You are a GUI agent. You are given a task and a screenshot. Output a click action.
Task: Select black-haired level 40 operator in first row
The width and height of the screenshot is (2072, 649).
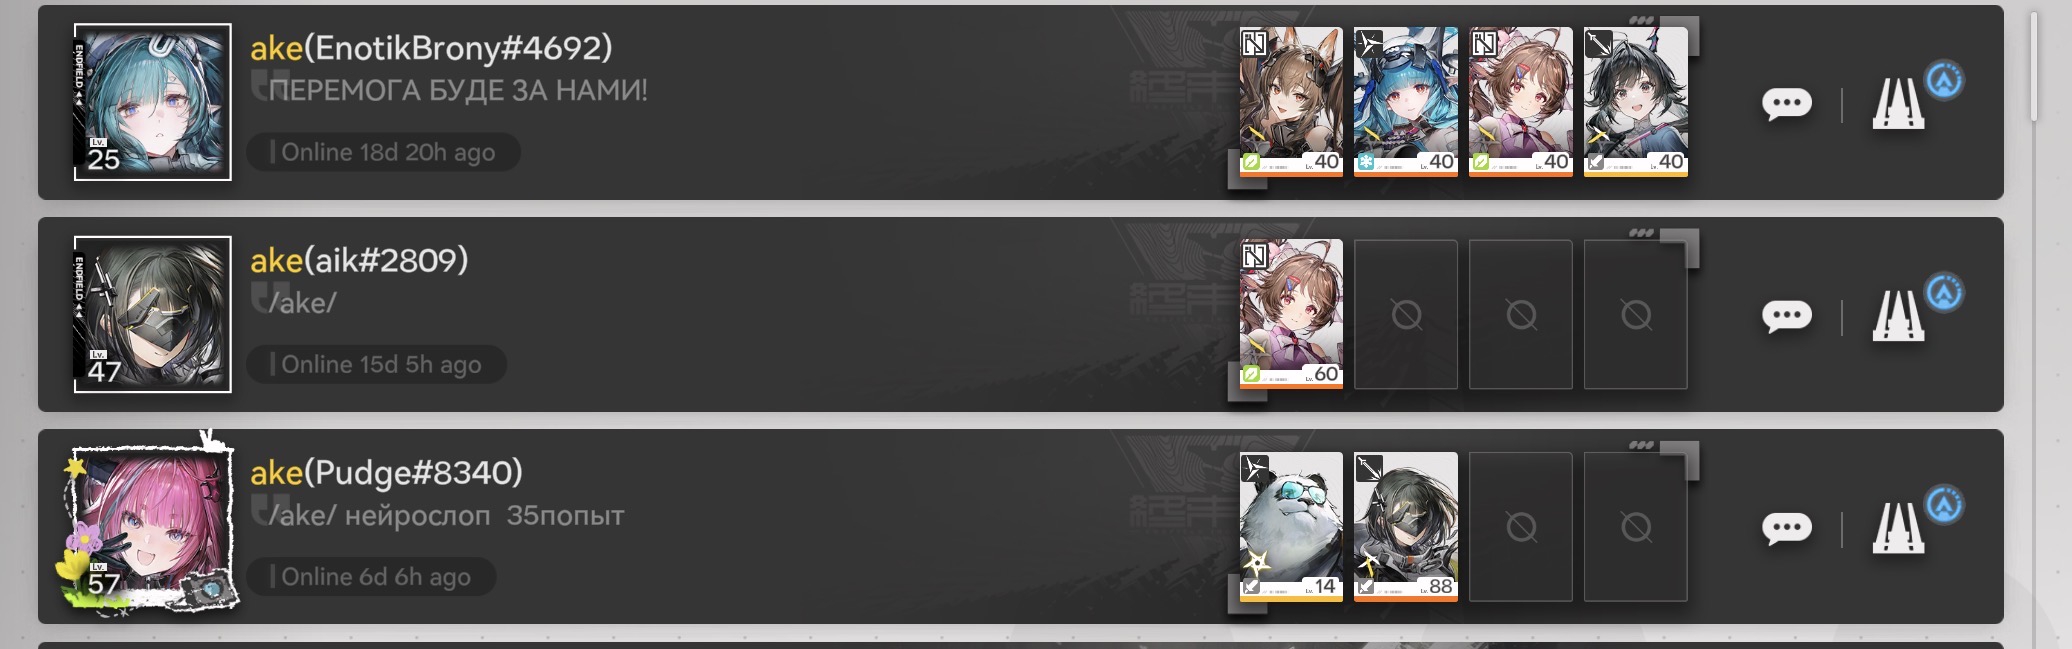pyautogui.click(x=1636, y=102)
